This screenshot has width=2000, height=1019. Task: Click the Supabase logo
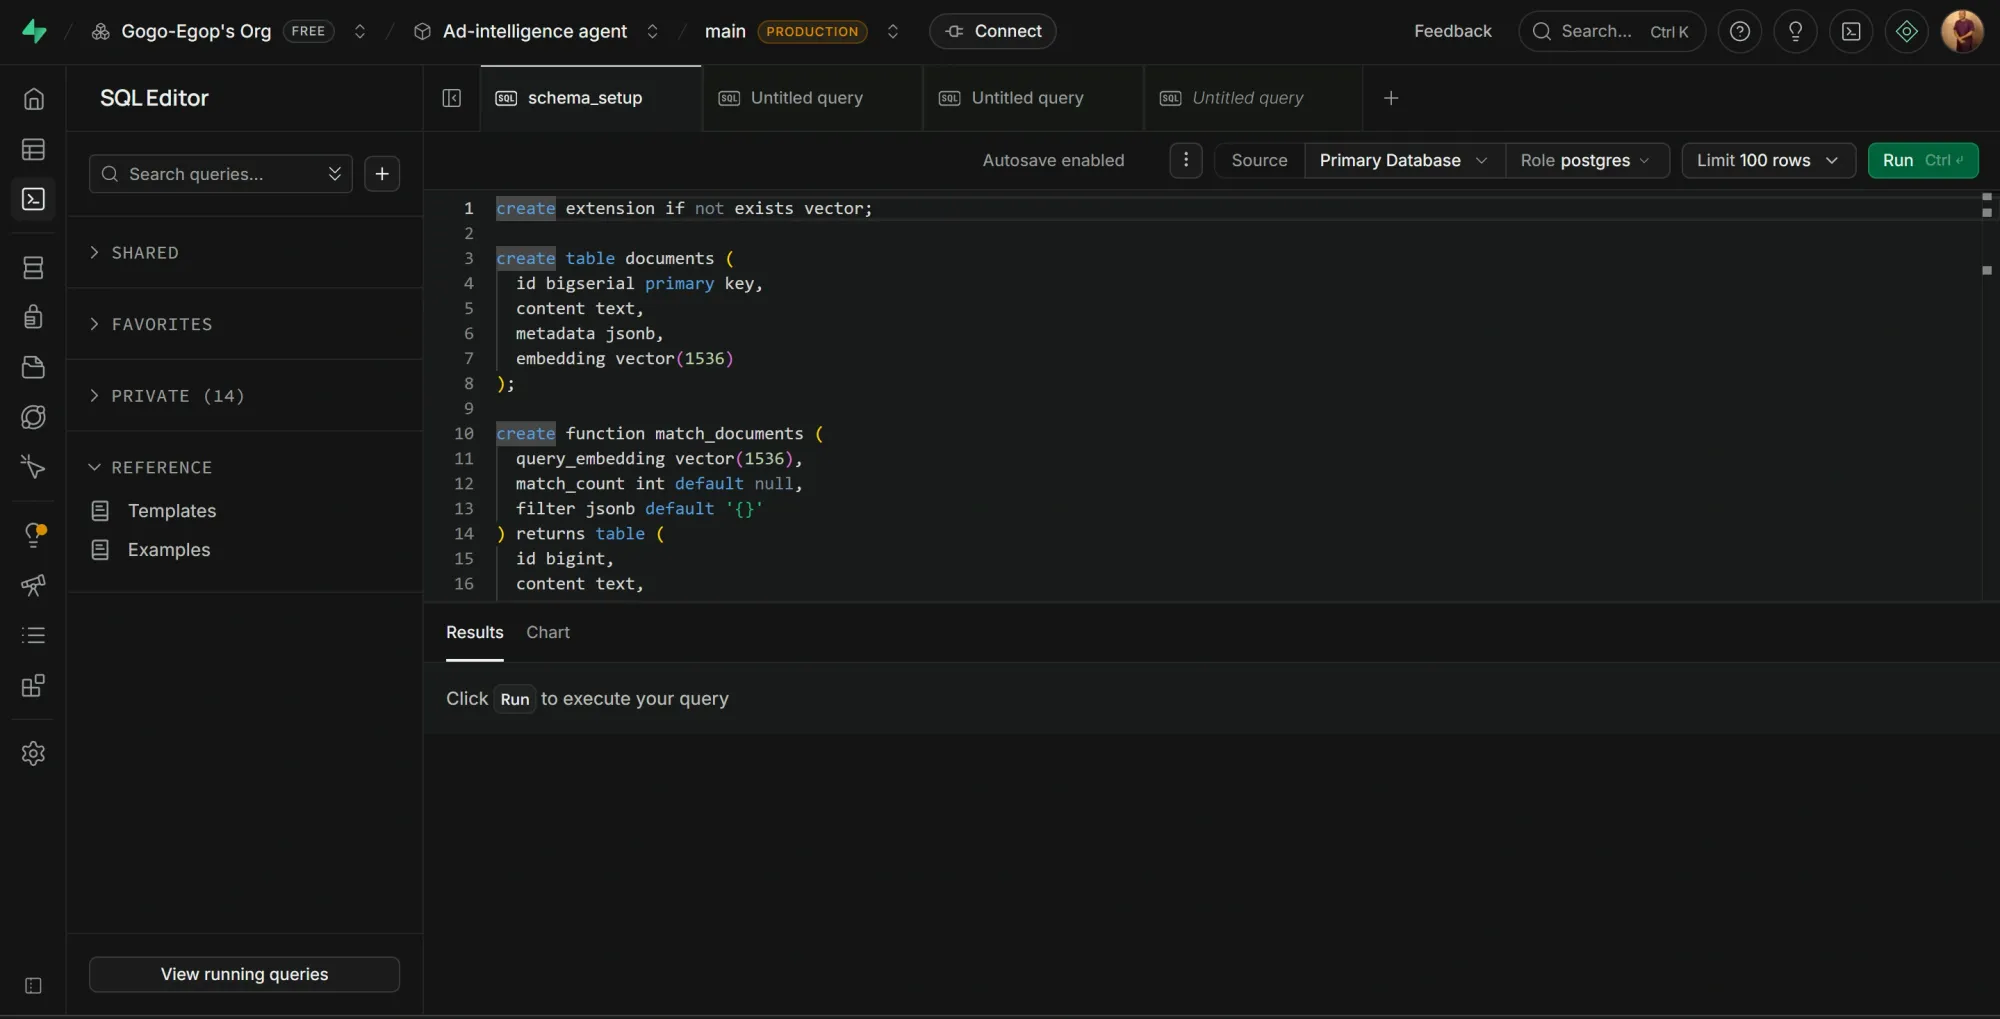click(34, 31)
